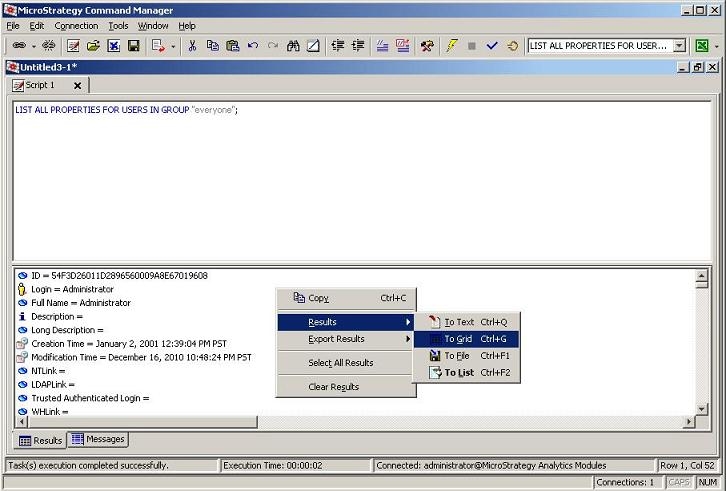
Task: Open a script with the folder icon
Action: 93,45
